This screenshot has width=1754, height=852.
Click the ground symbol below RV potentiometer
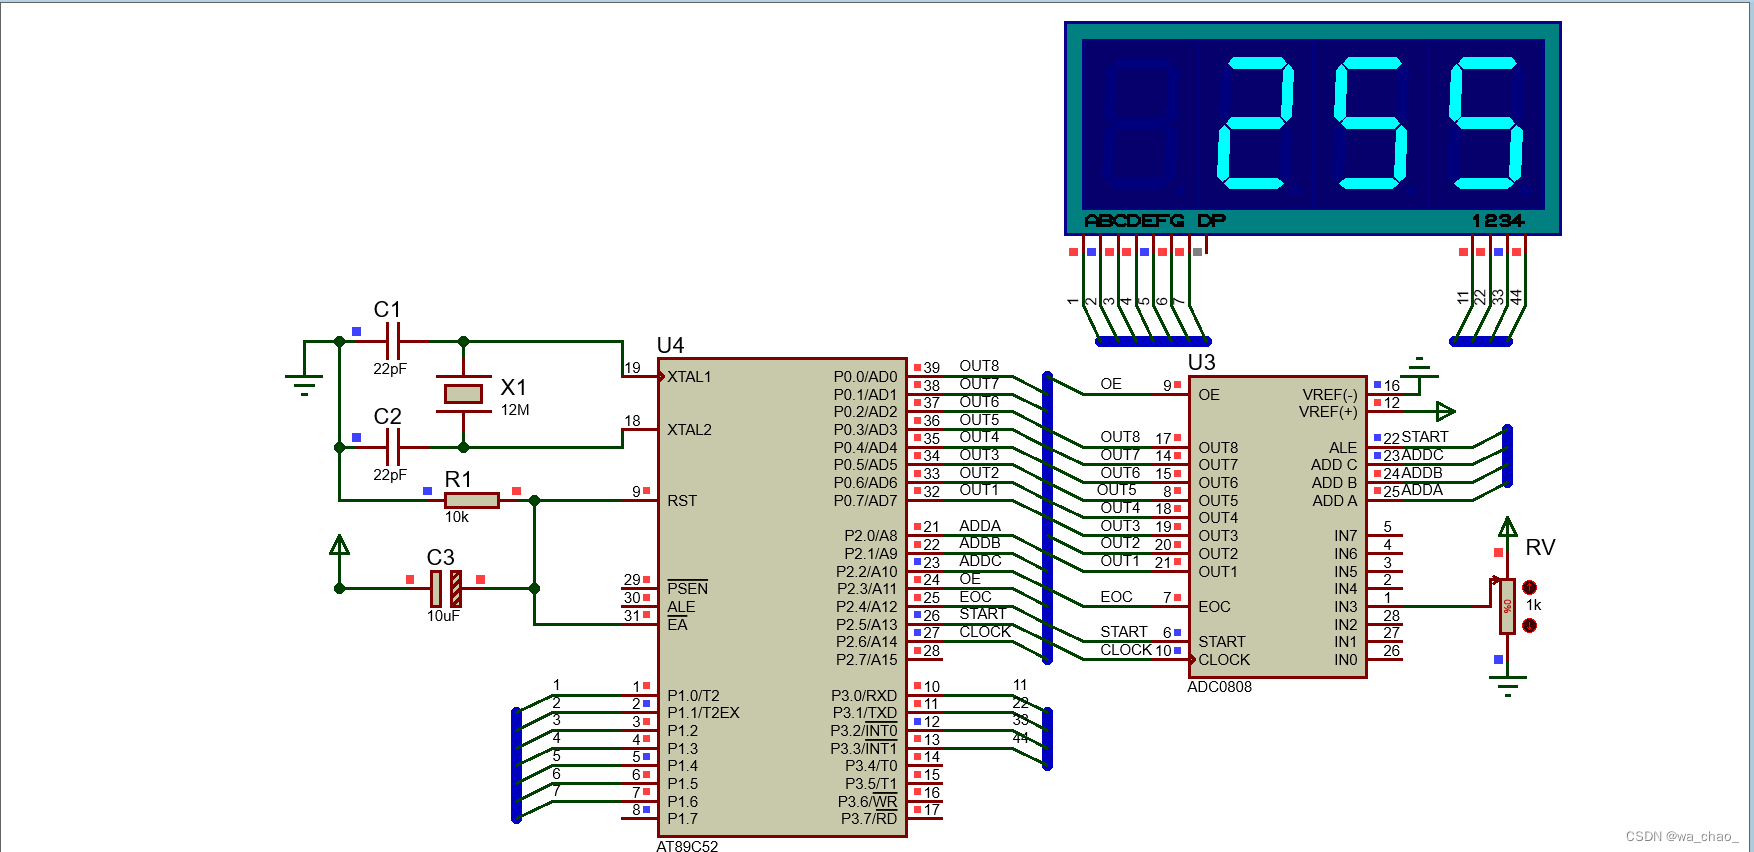click(1507, 686)
